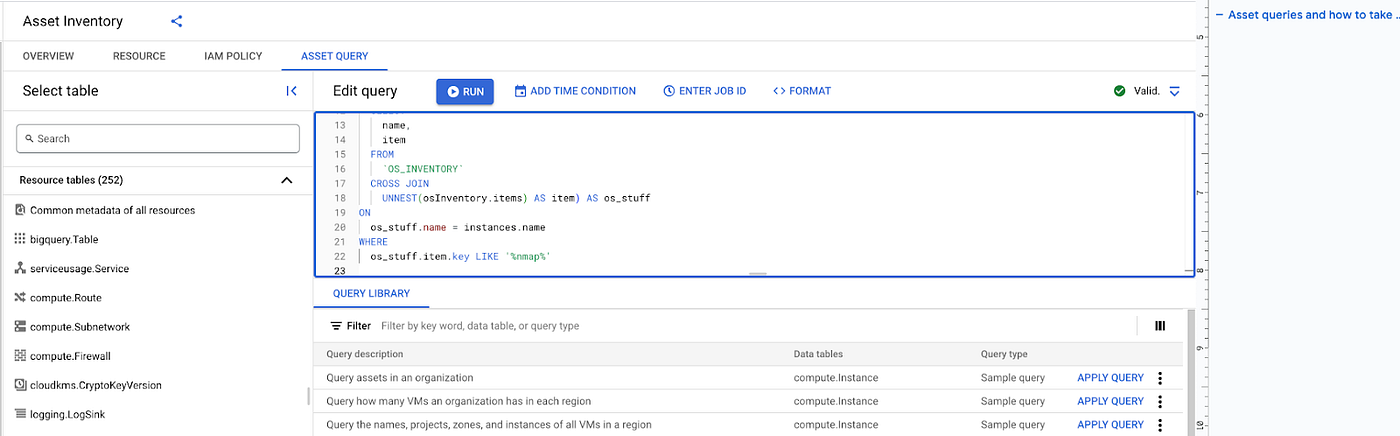This screenshot has height=436, width=1400.
Task: Apply query for names, projects, zones of VMs
Action: [x=1110, y=424]
